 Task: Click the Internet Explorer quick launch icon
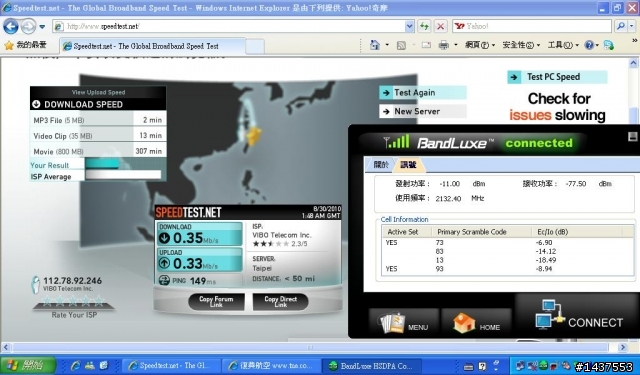[75, 365]
